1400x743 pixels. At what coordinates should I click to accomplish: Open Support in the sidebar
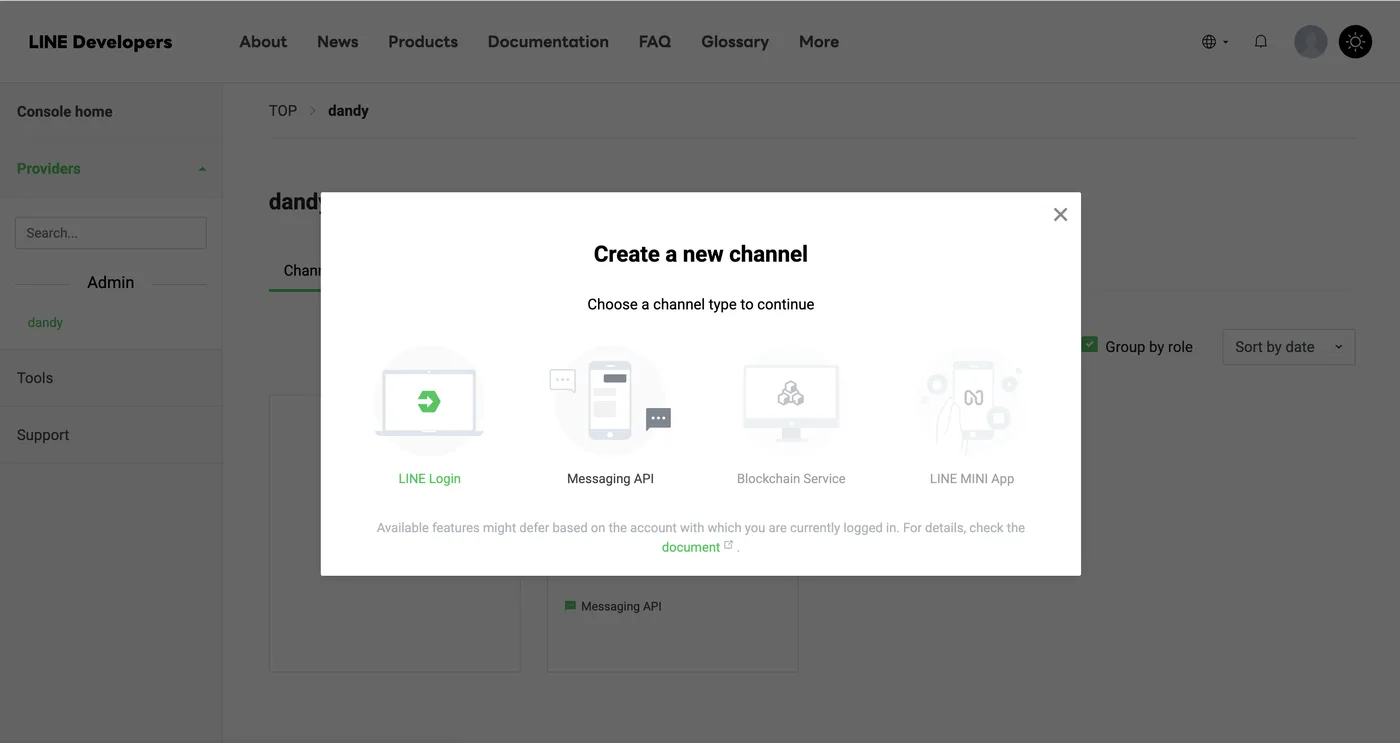[x=43, y=435]
